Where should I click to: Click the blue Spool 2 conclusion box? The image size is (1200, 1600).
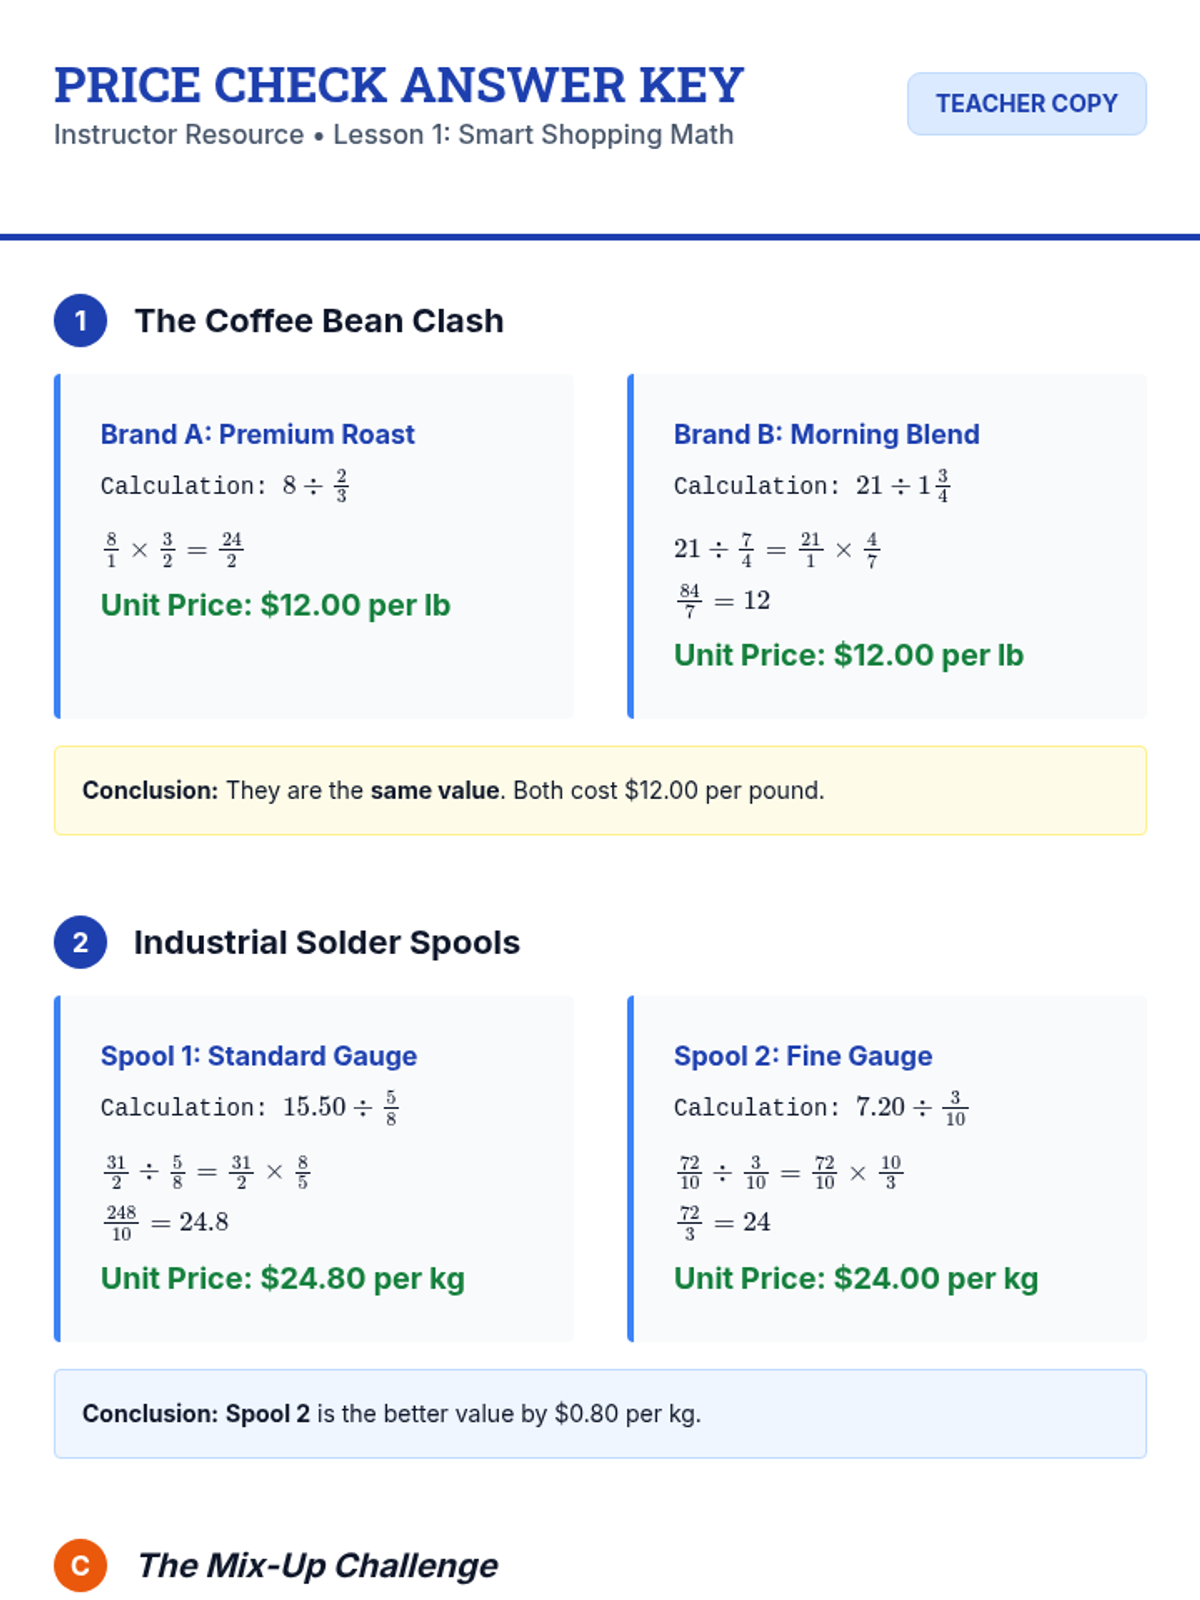600,1413
